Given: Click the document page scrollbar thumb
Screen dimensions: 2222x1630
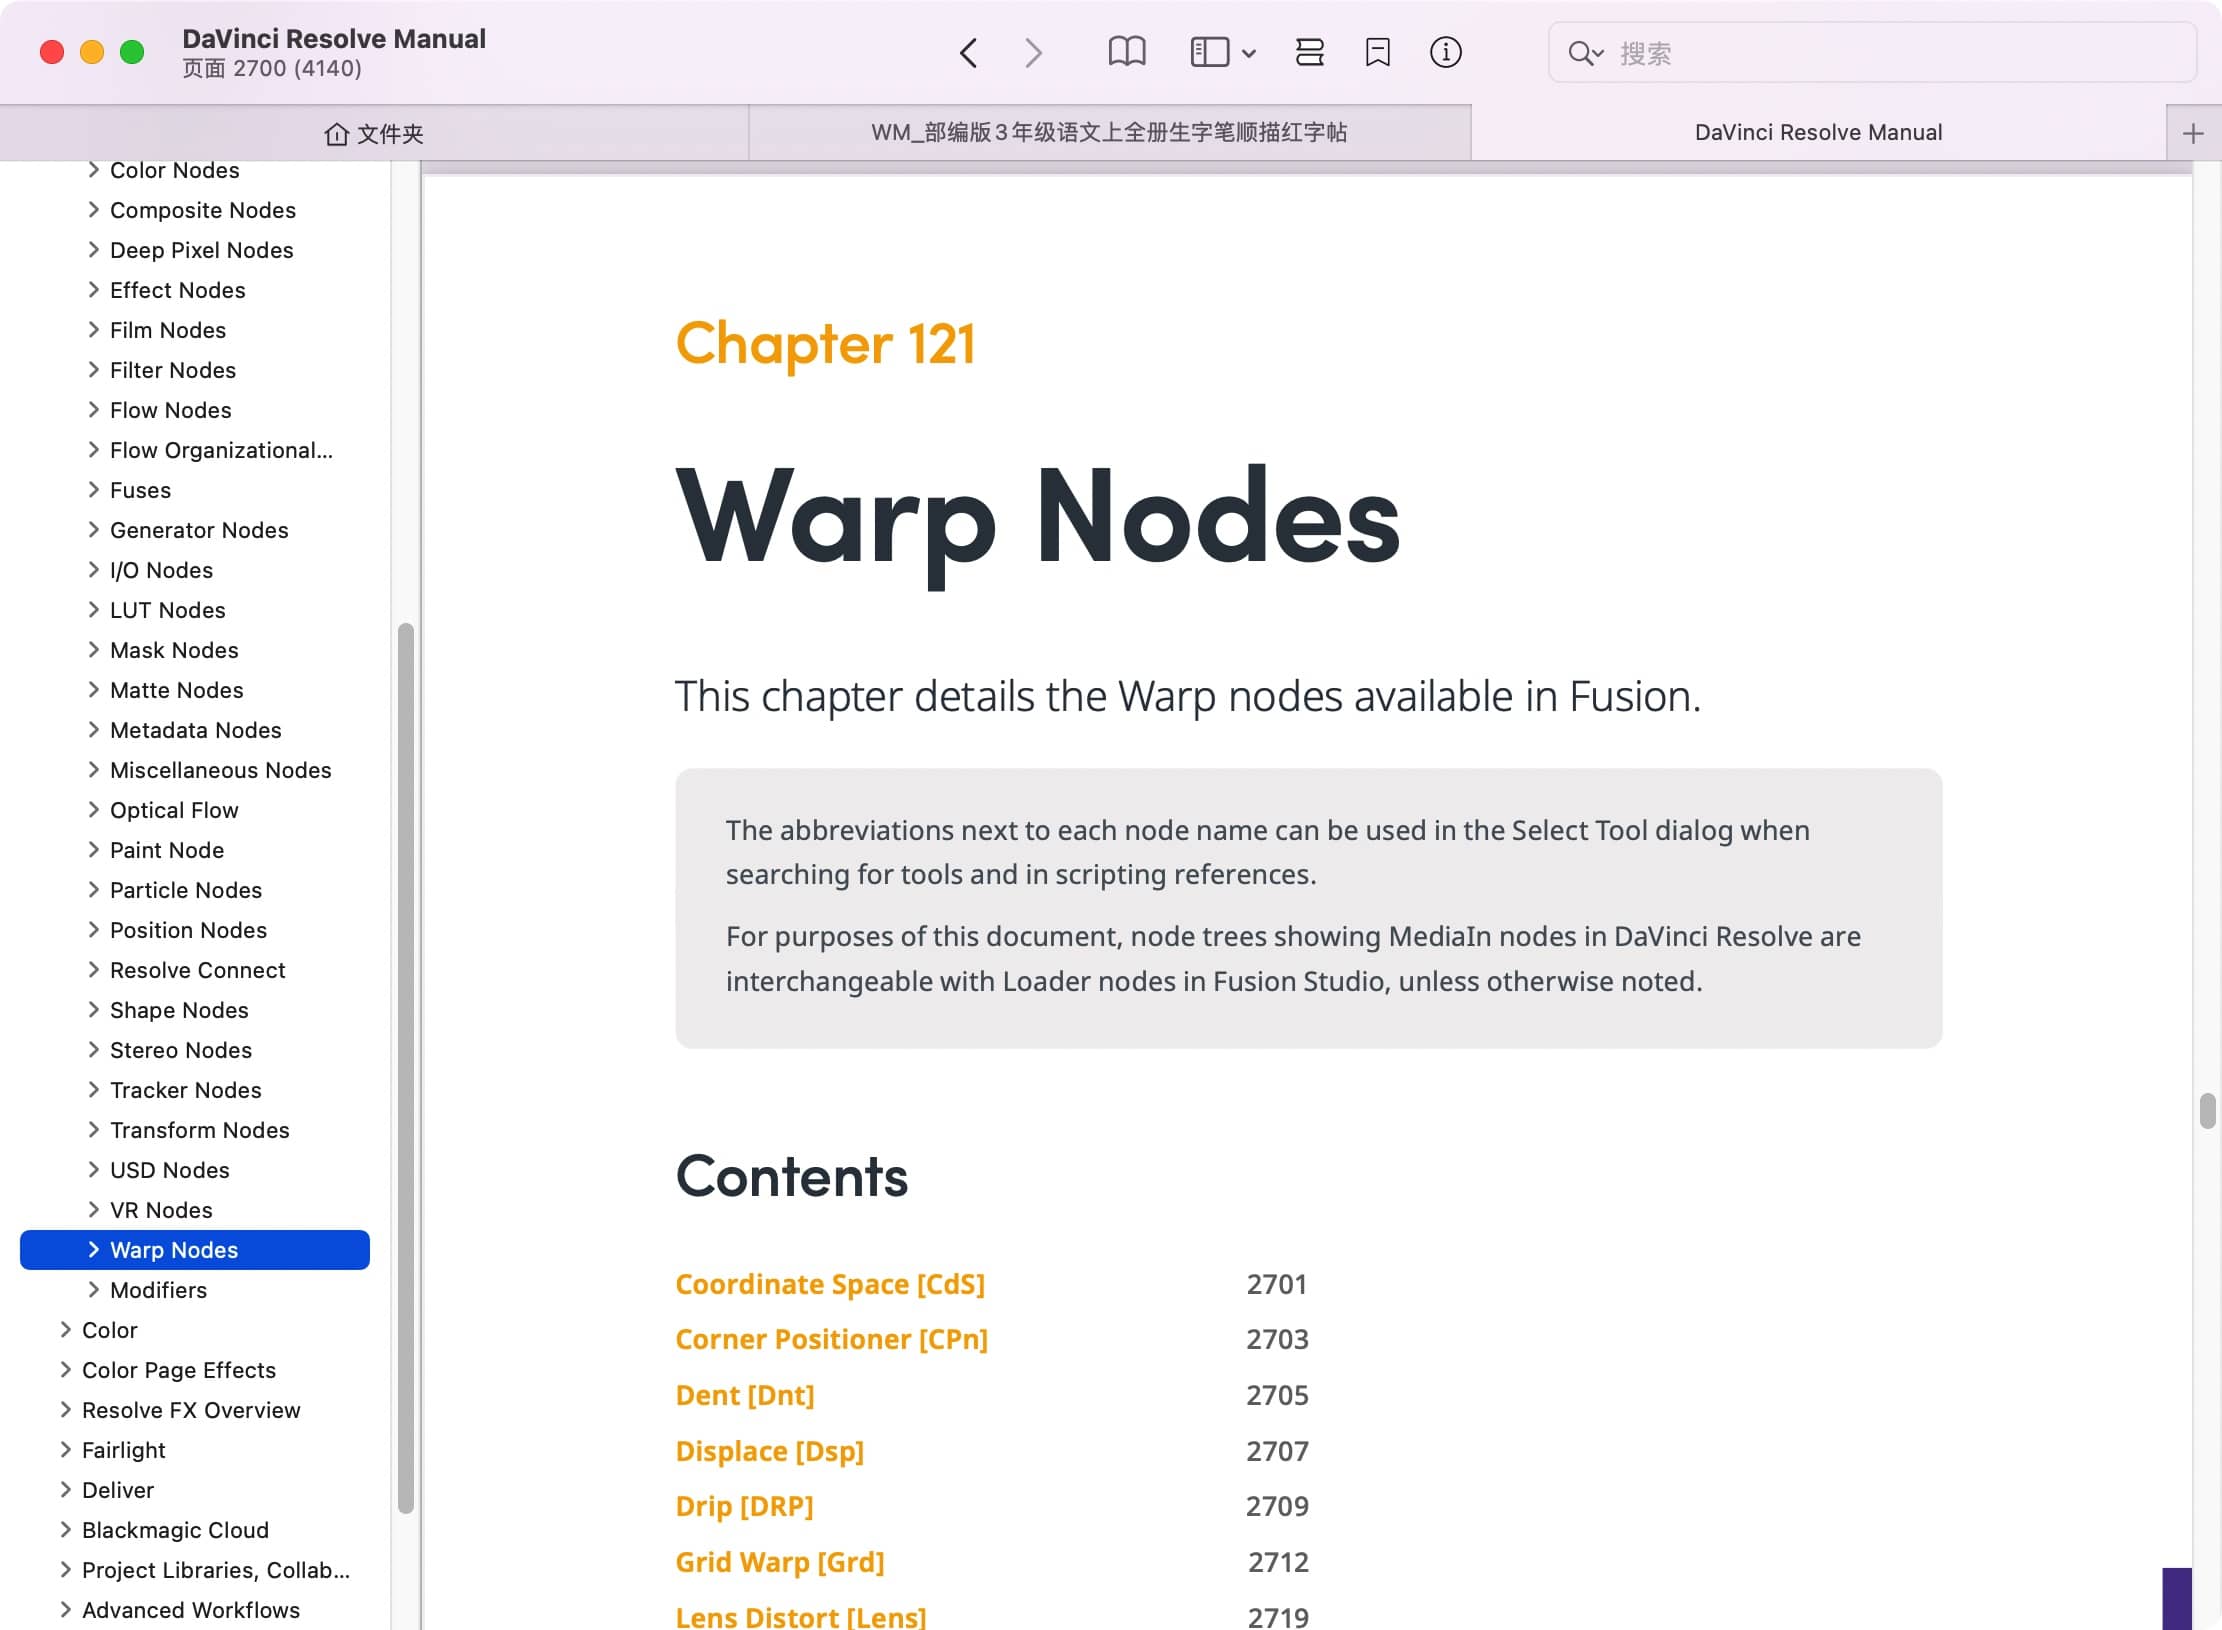Looking at the screenshot, I should click(x=2208, y=1111).
